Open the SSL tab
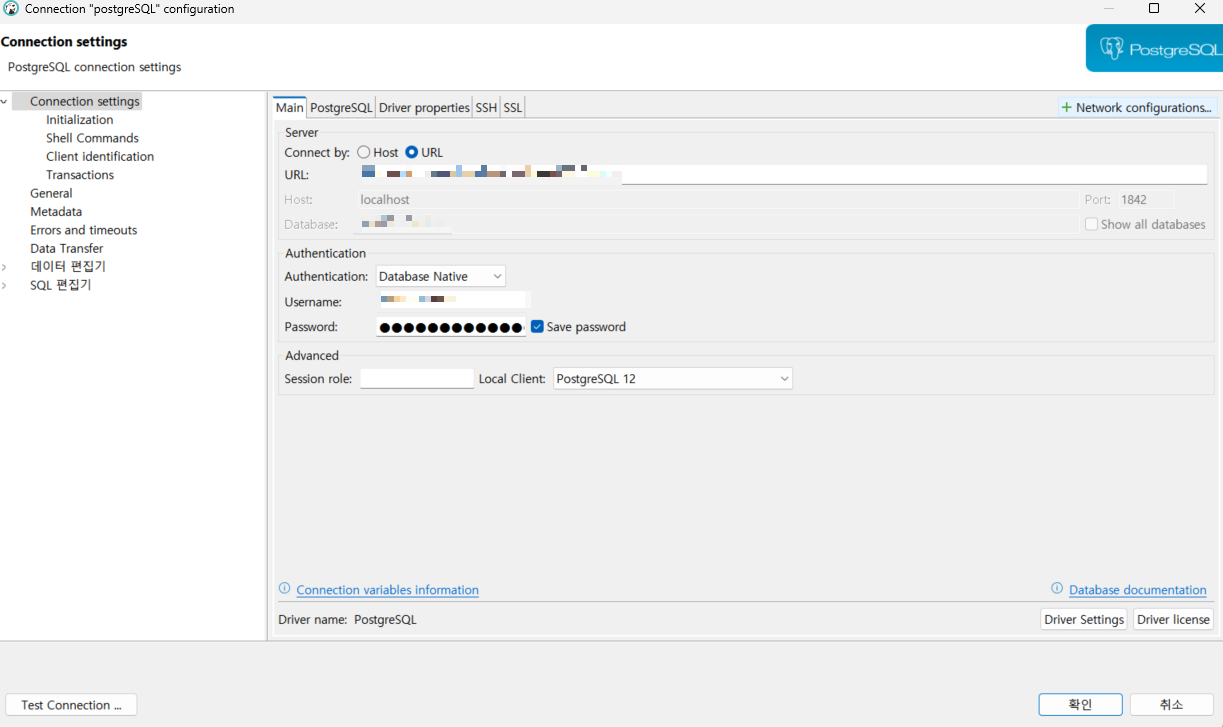 click(x=513, y=107)
